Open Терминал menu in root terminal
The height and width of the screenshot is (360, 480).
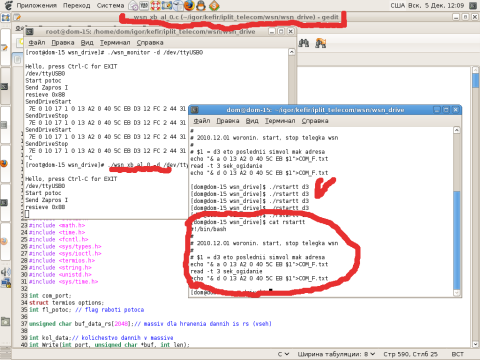pos(115,43)
